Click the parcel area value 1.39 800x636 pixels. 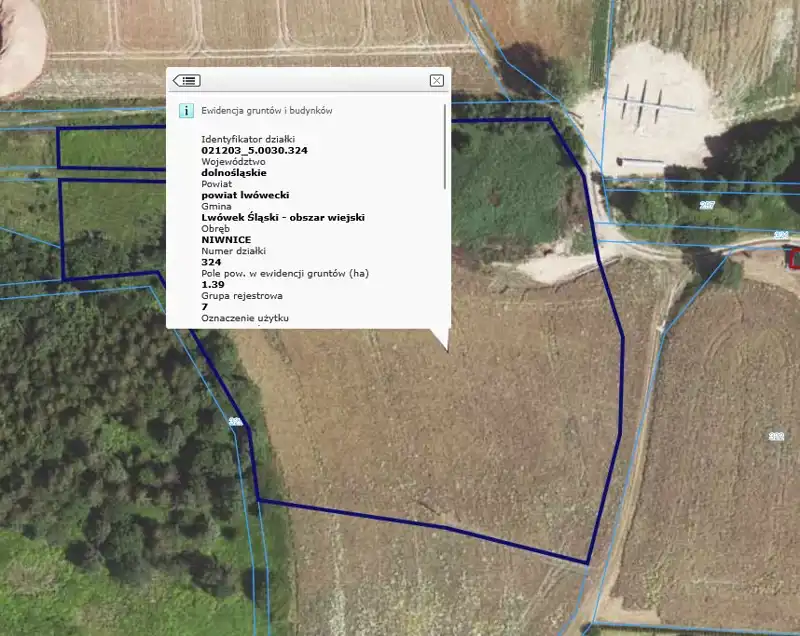(213, 284)
